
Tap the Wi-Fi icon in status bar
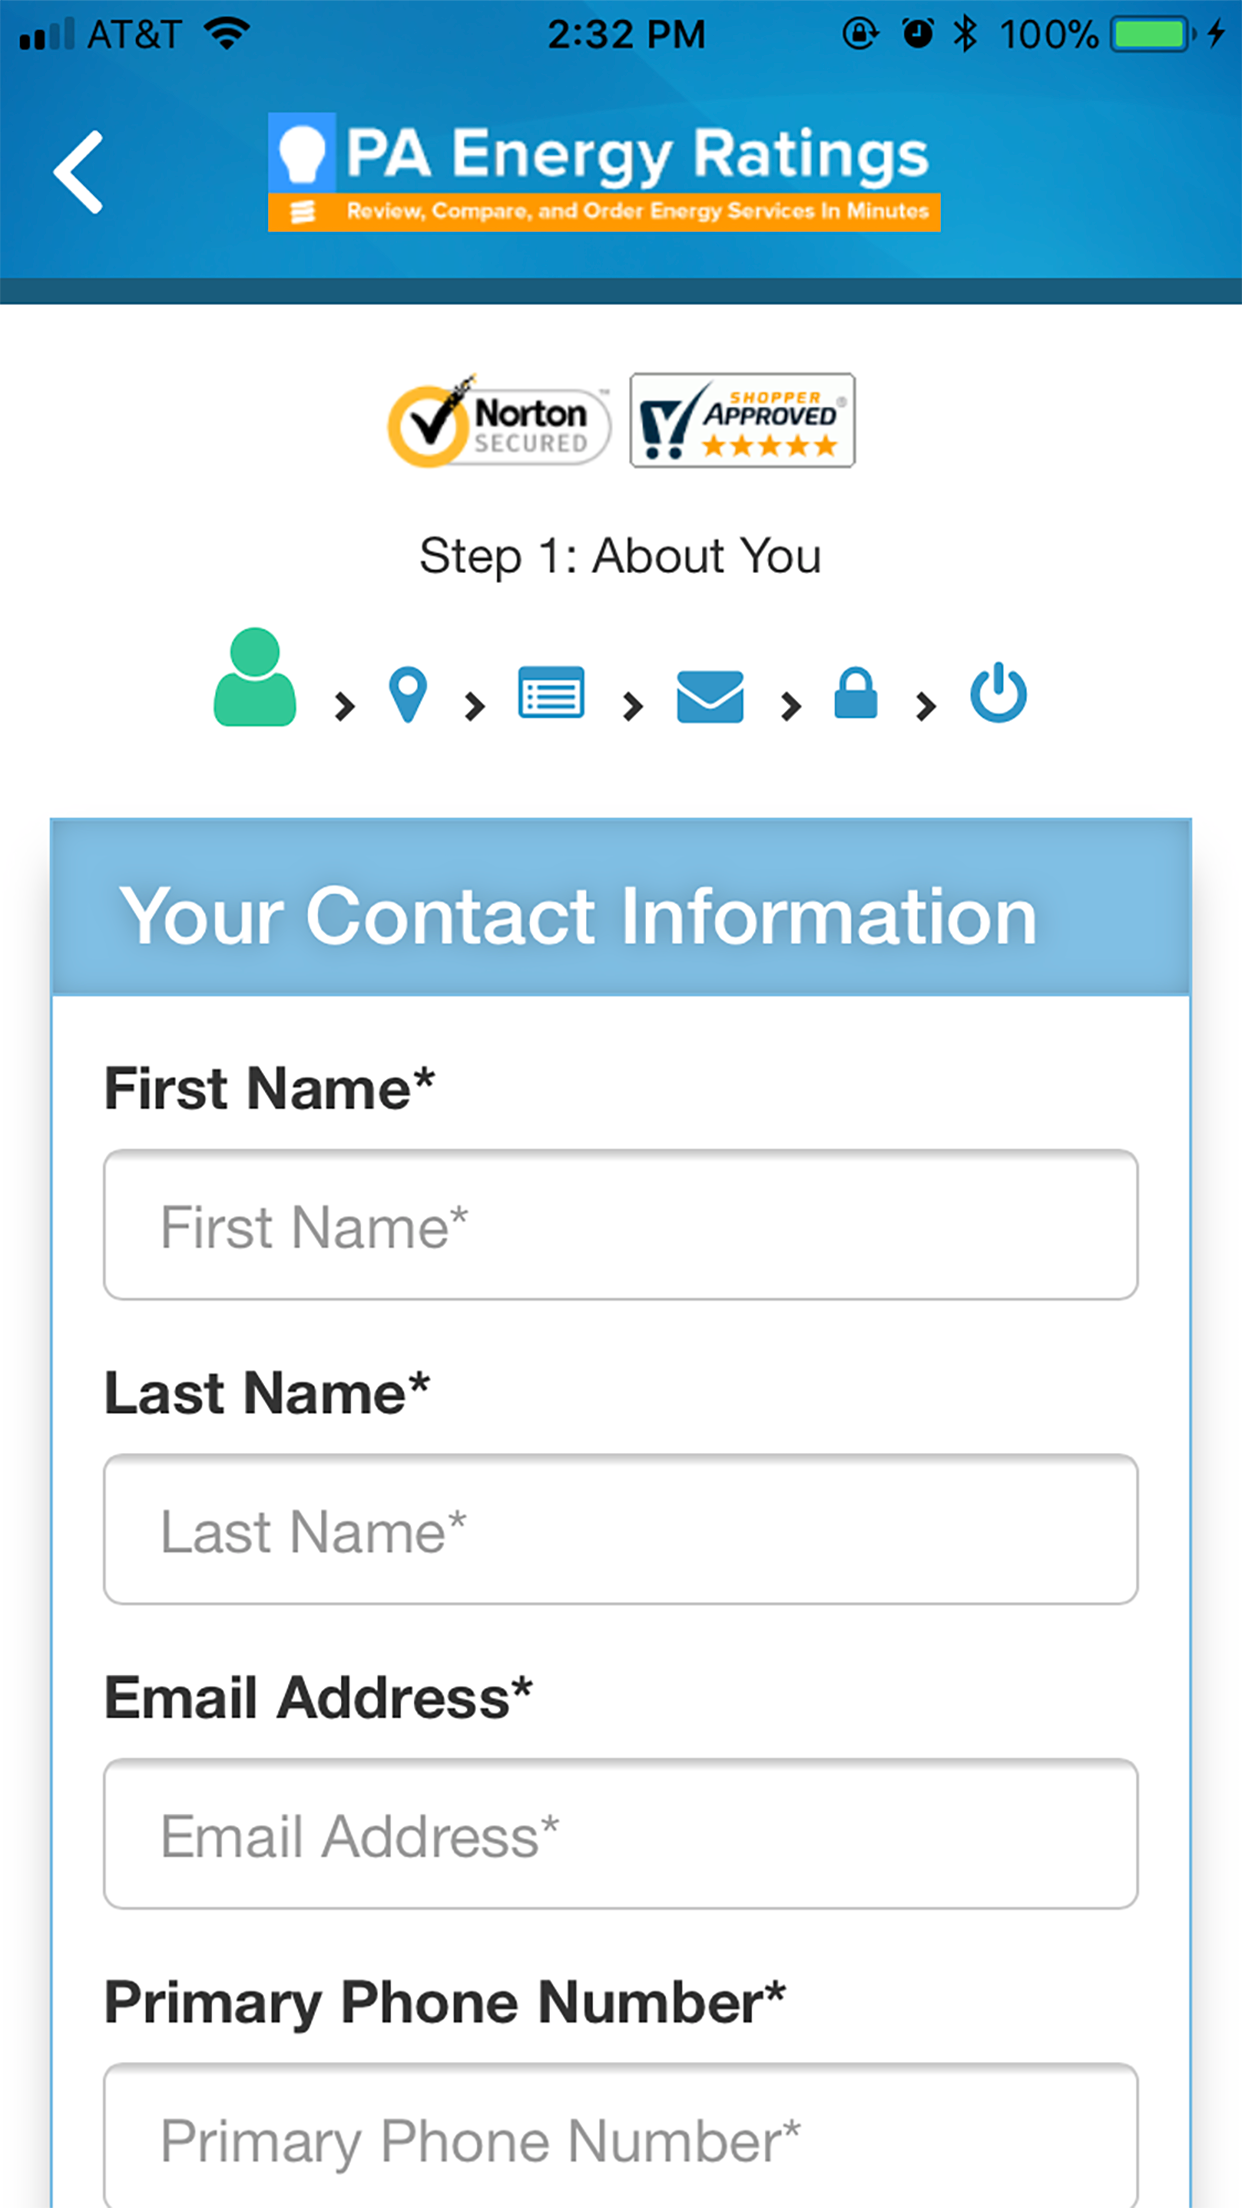[x=227, y=35]
